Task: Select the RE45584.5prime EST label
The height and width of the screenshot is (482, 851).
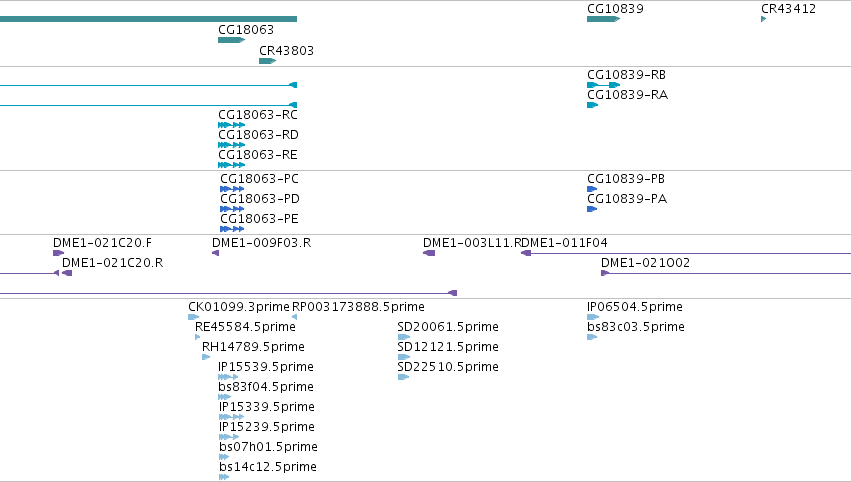Action: pos(245,327)
